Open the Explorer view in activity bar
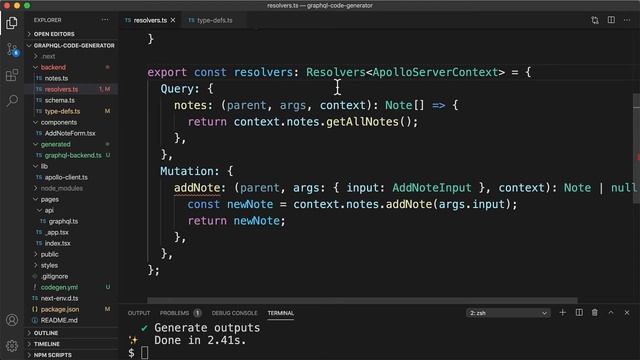This screenshot has width=640, height=360. click(x=12, y=23)
